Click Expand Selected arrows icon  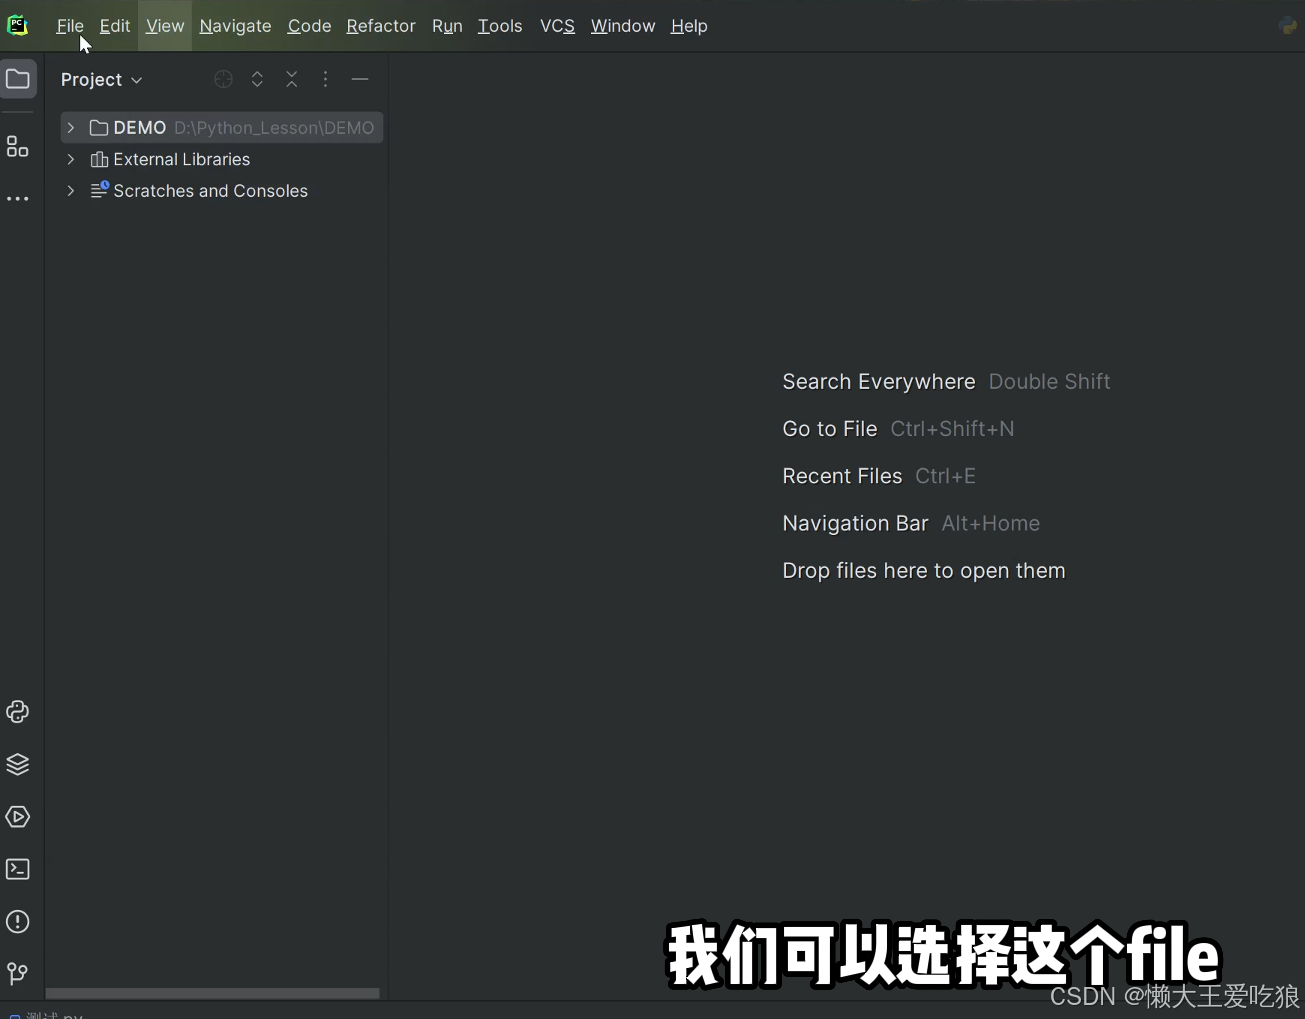[257, 79]
